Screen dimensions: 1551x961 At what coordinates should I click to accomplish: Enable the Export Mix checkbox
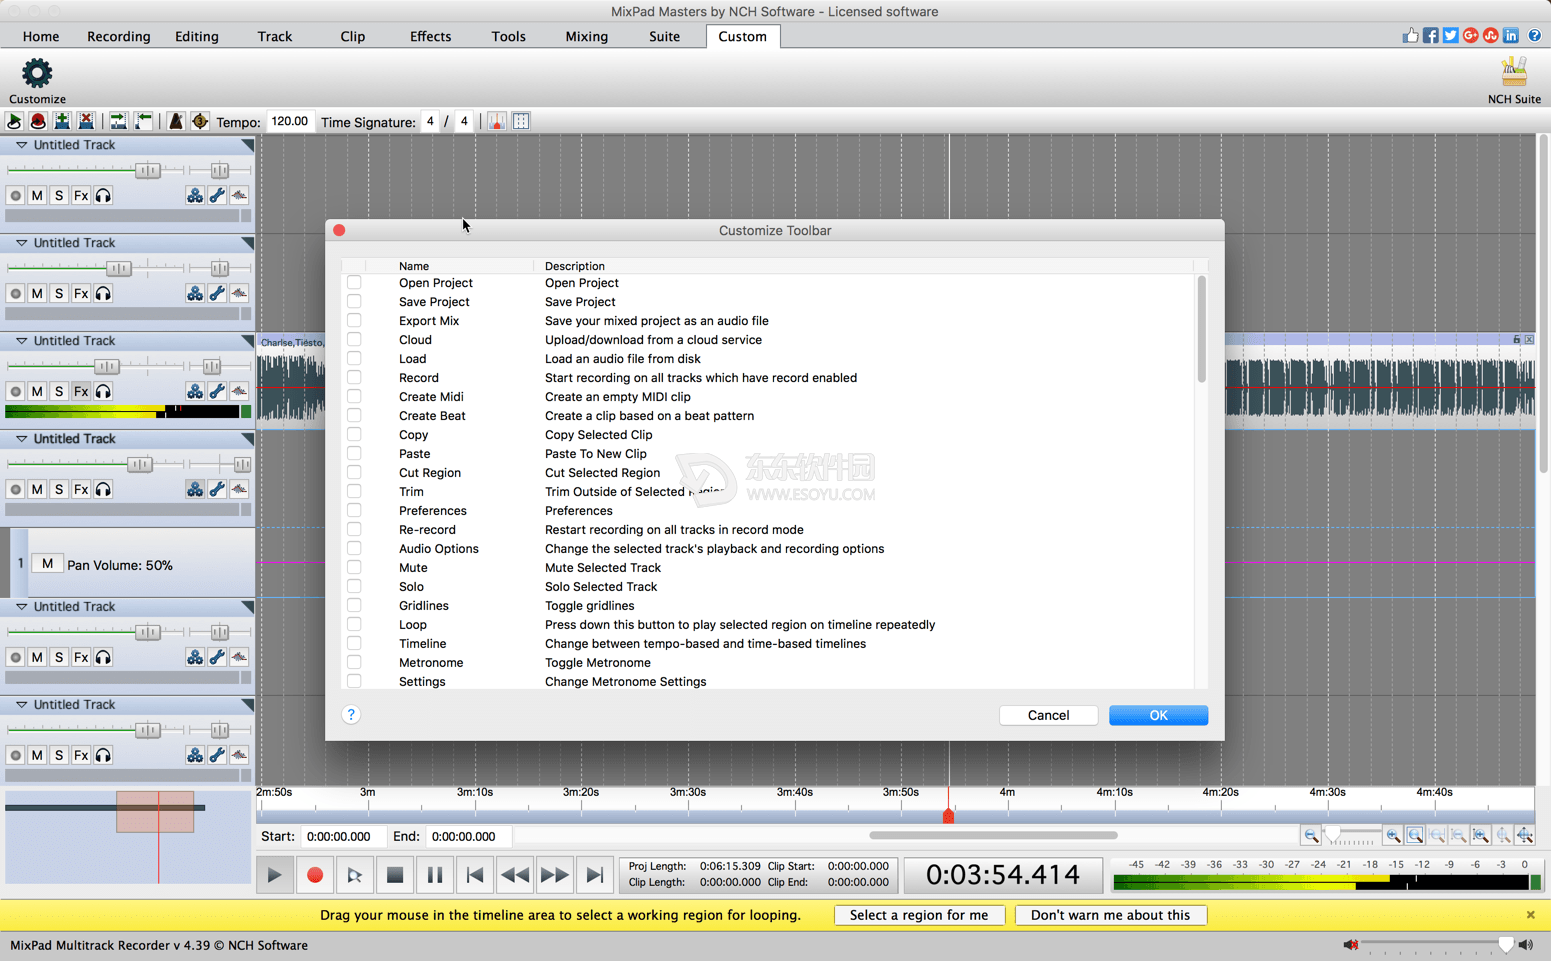pos(354,321)
